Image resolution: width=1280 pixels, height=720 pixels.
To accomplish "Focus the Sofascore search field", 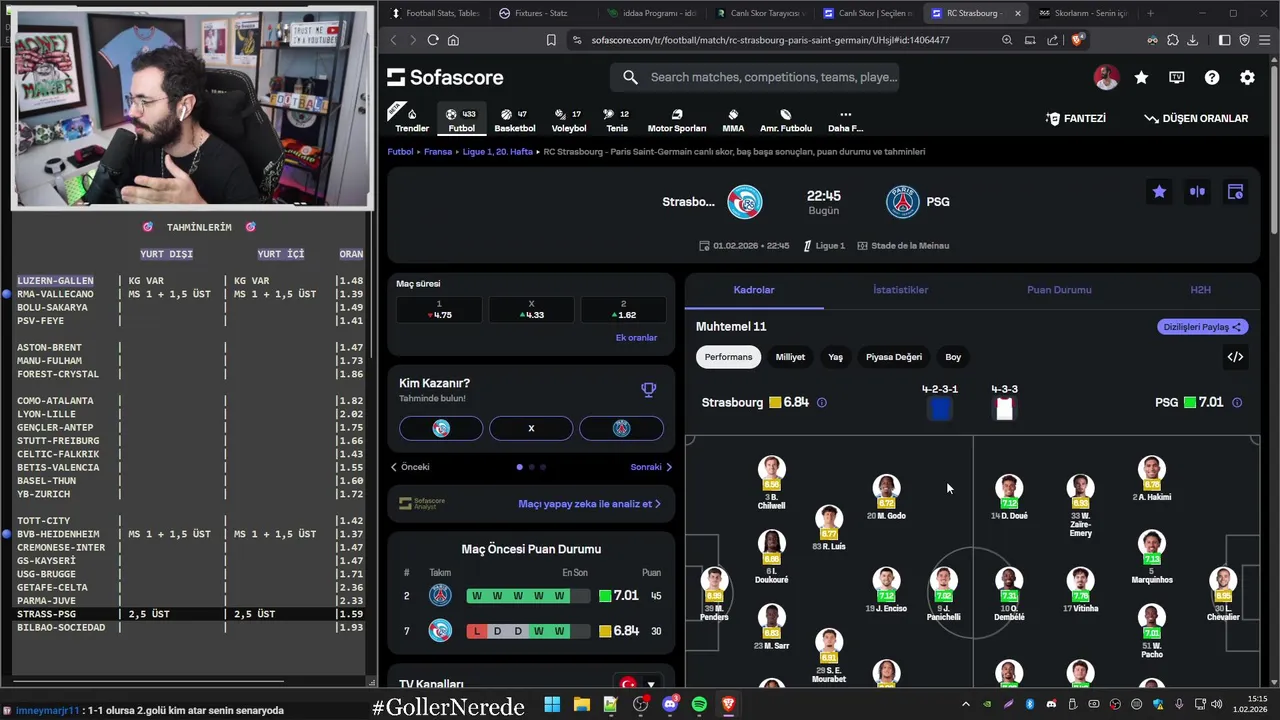I will 754,77.
